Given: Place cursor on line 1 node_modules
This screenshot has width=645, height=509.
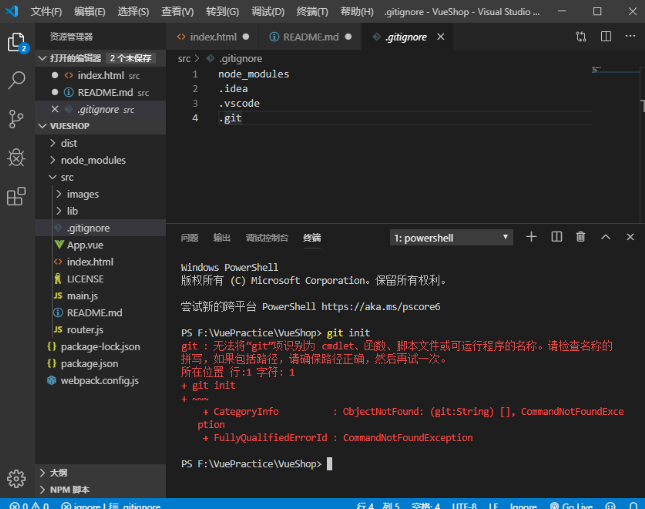Looking at the screenshot, I should click(x=253, y=74).
